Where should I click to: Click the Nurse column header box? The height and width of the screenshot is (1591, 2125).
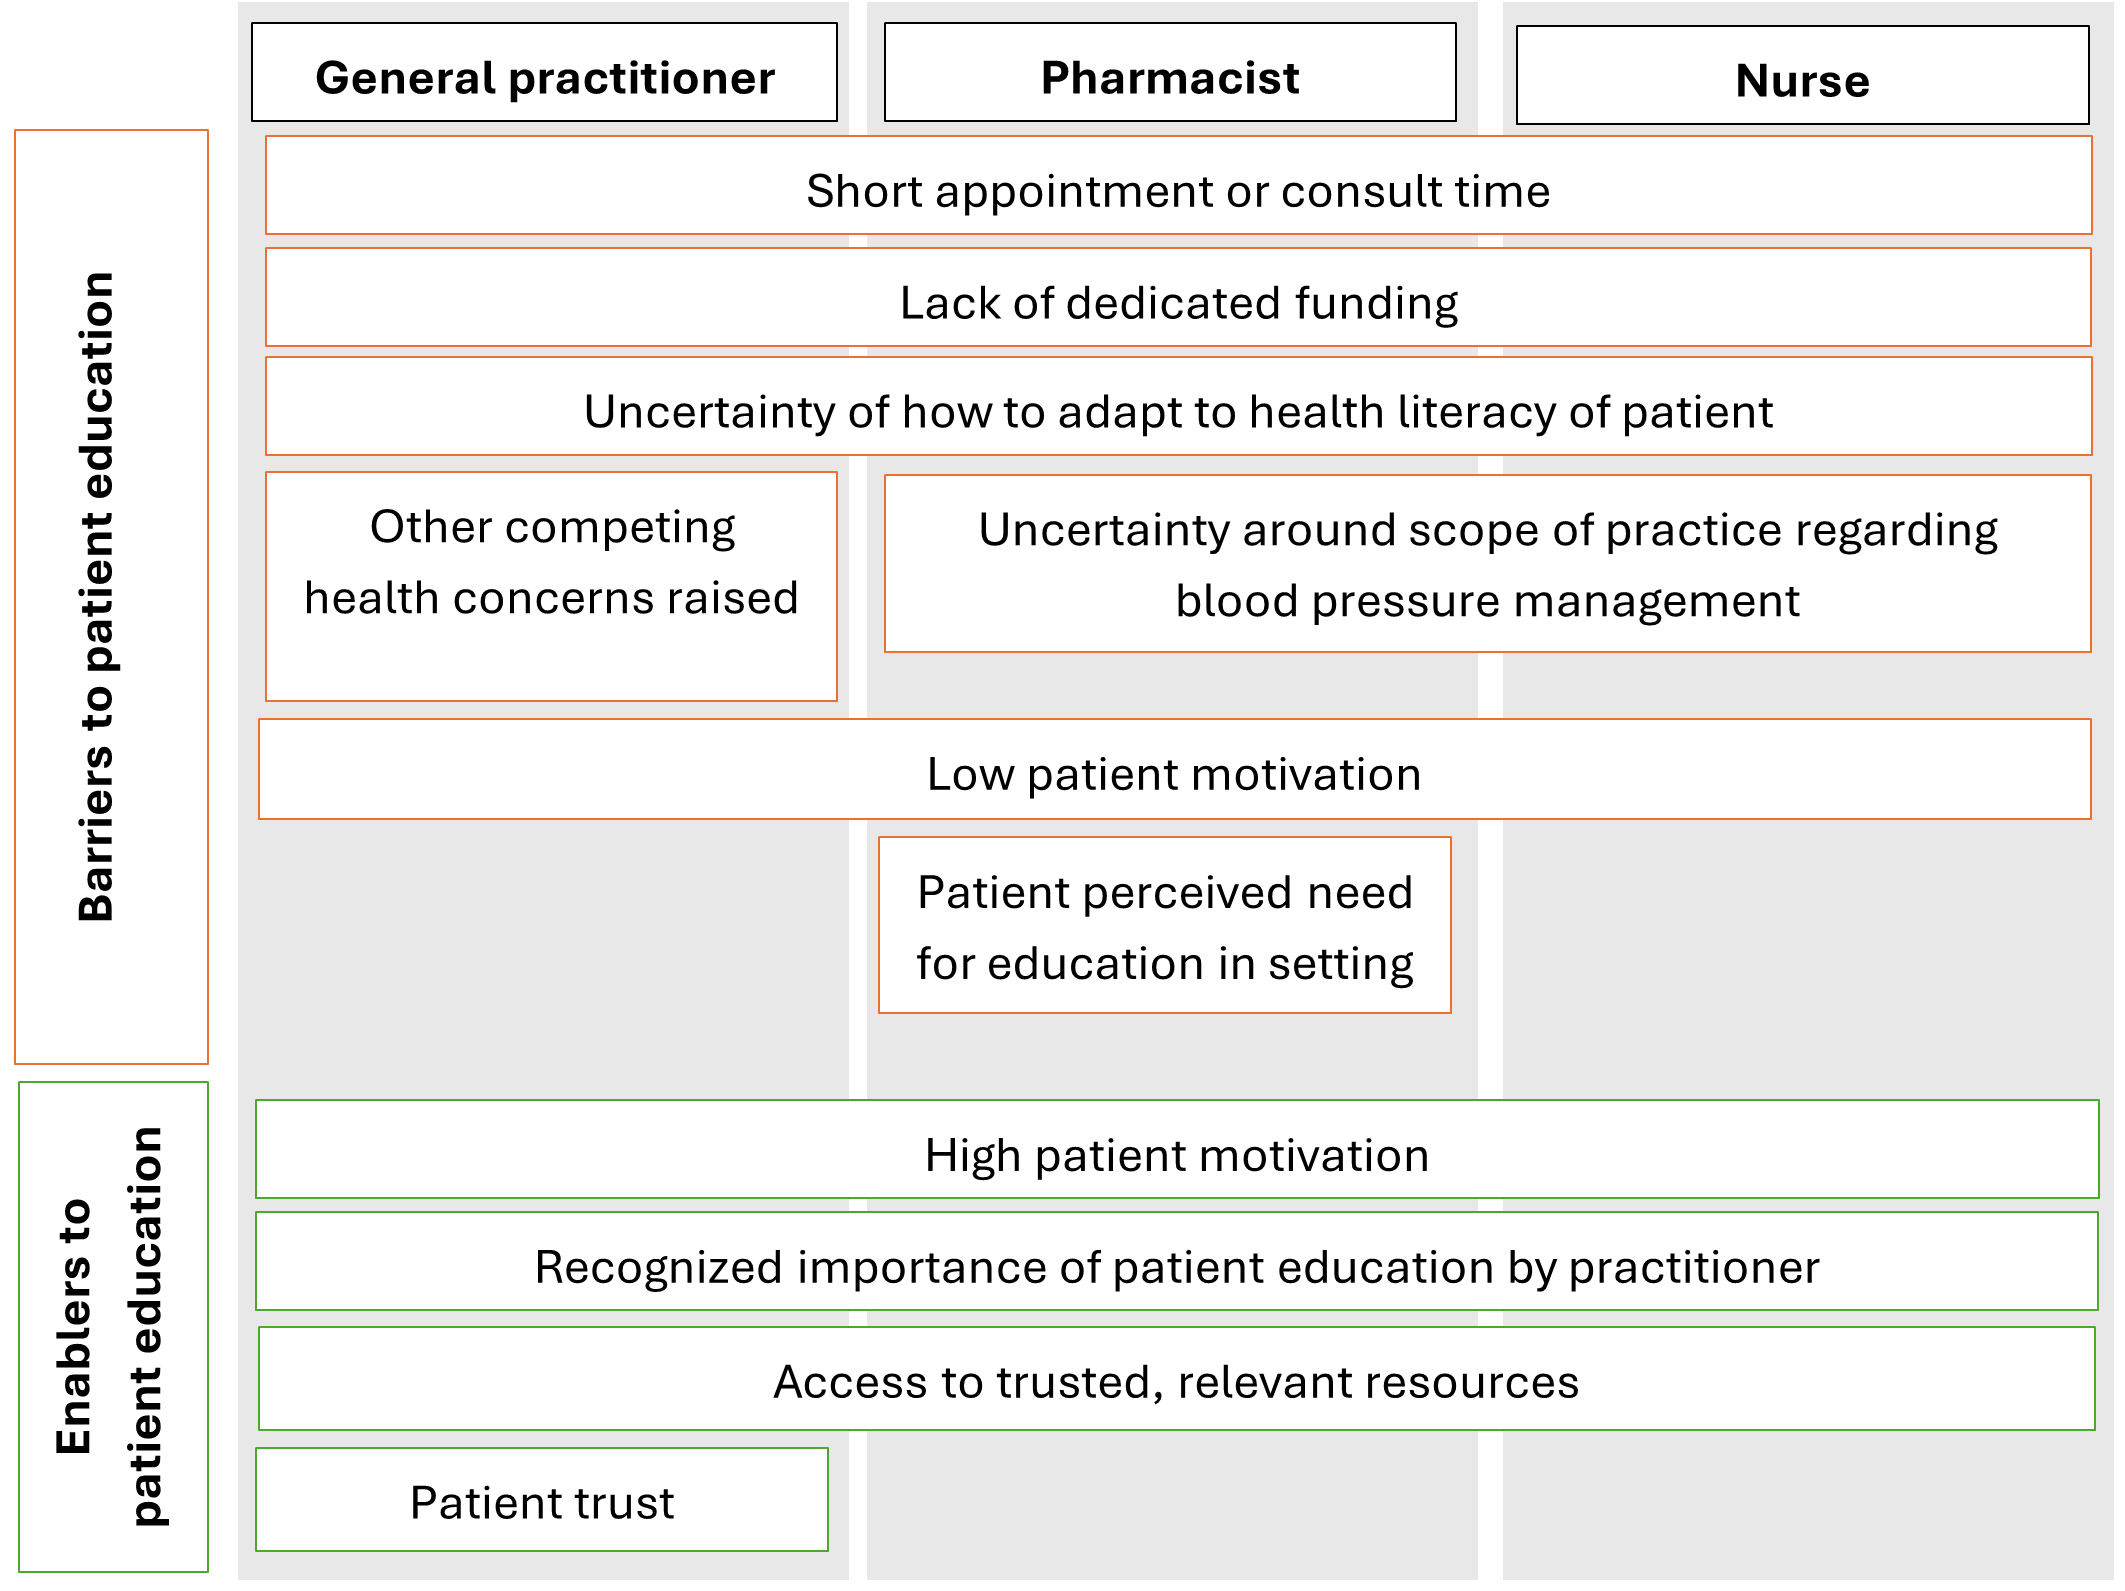pos(1802,76)
